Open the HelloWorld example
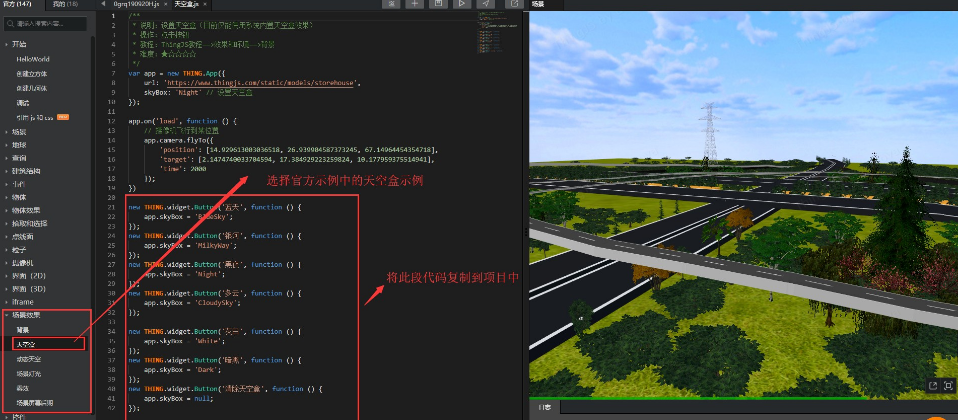This screenshot has width=958, height=420. tap(33, 59)
